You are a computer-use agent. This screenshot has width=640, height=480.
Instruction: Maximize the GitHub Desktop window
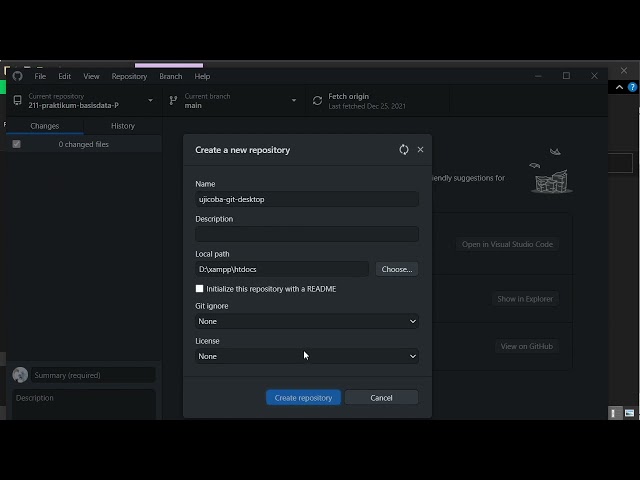click(566, 76)
